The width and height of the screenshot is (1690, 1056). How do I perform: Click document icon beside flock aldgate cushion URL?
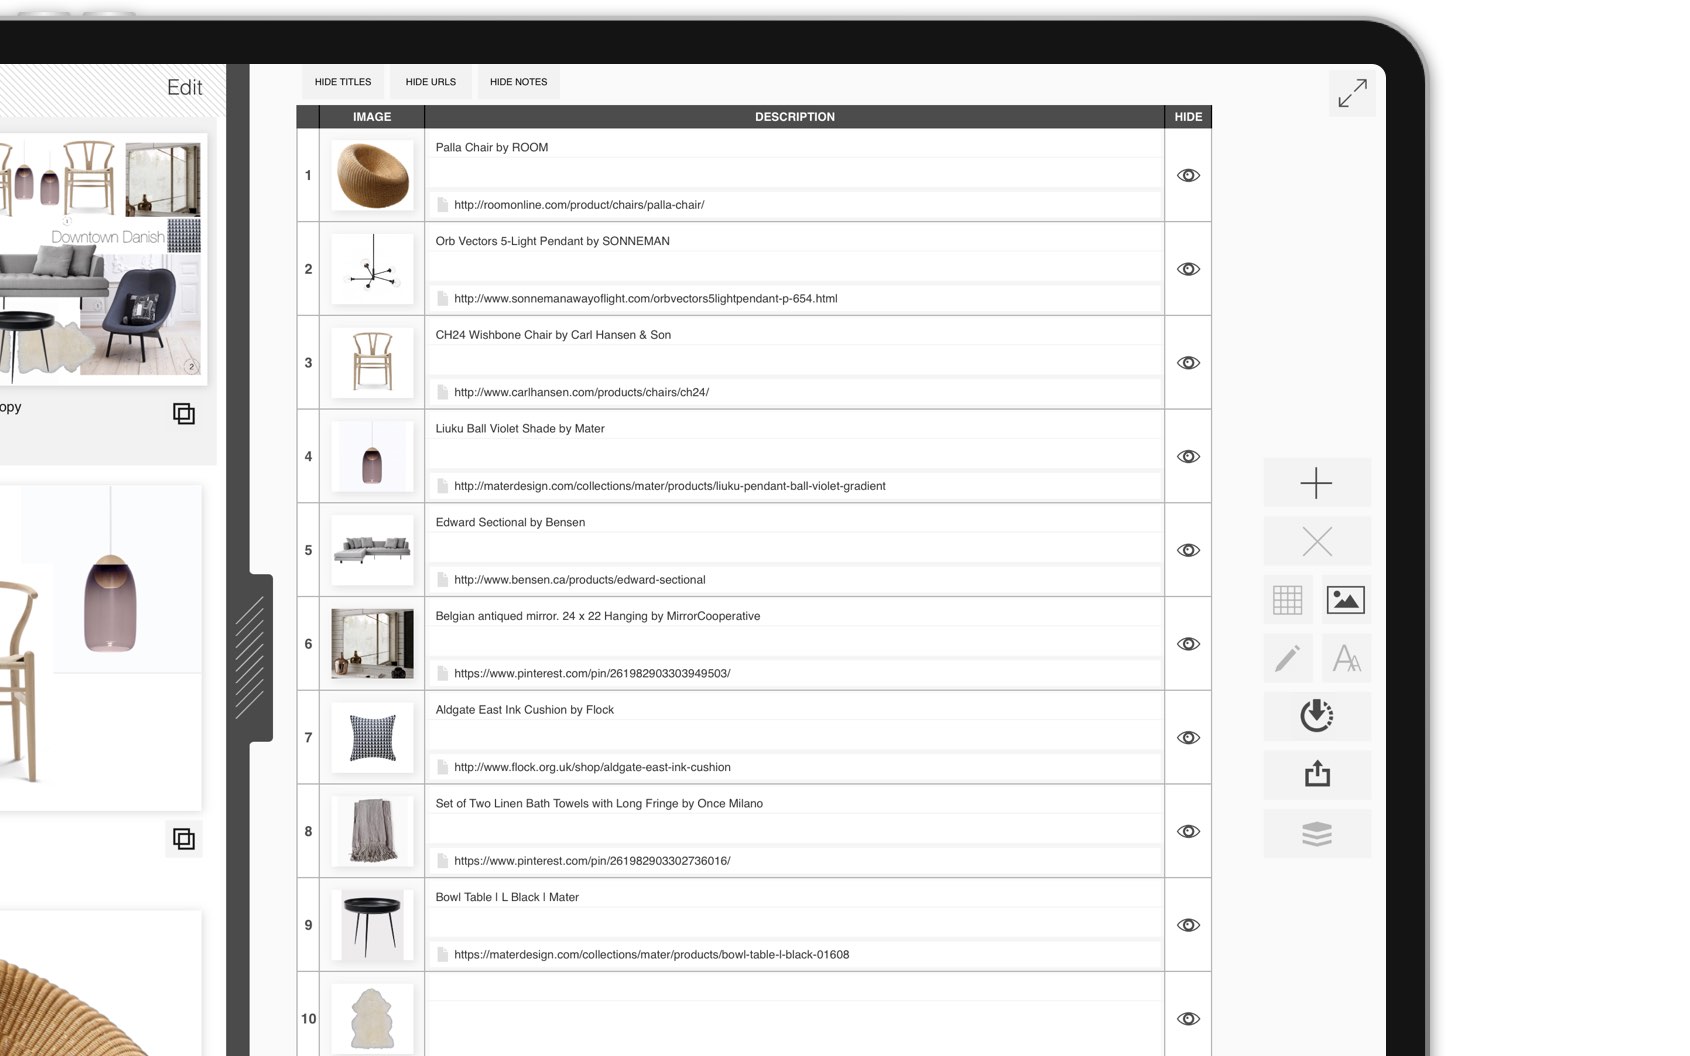(442, 767)
